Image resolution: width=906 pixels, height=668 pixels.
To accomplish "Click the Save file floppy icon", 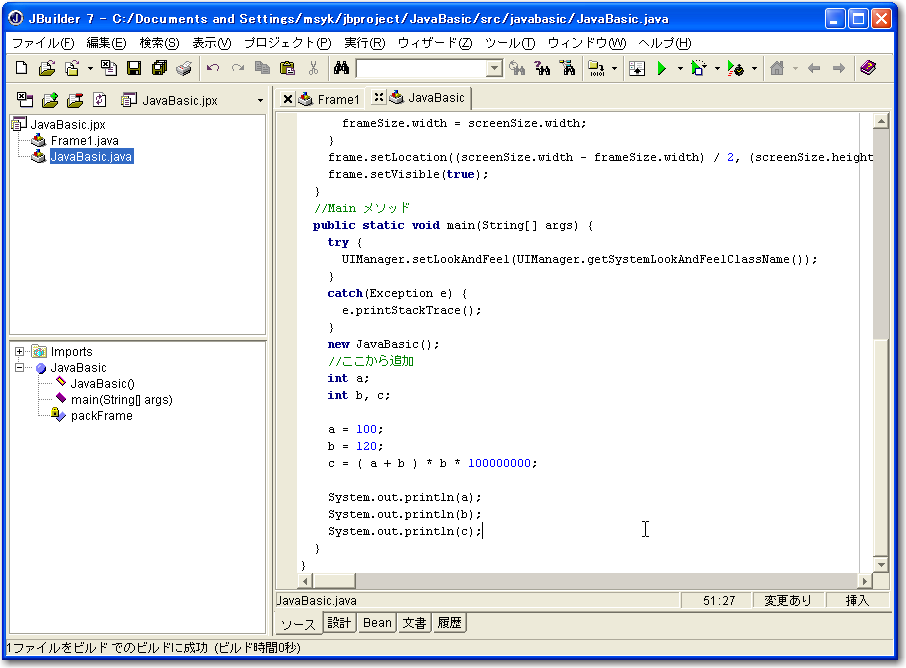I will [x=133, y=68].
